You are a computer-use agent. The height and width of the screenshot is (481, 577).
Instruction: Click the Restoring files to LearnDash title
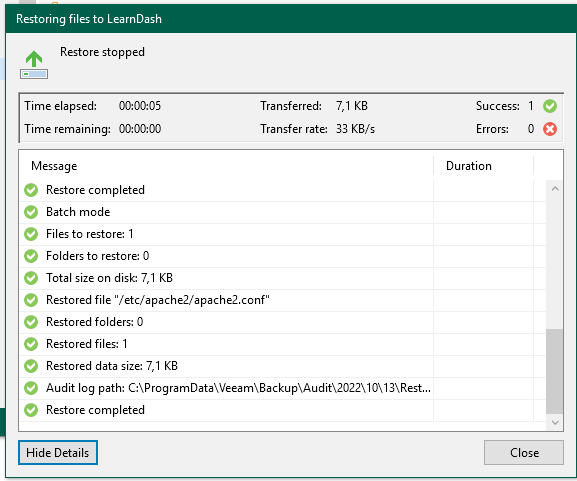[x=89, y=19]
